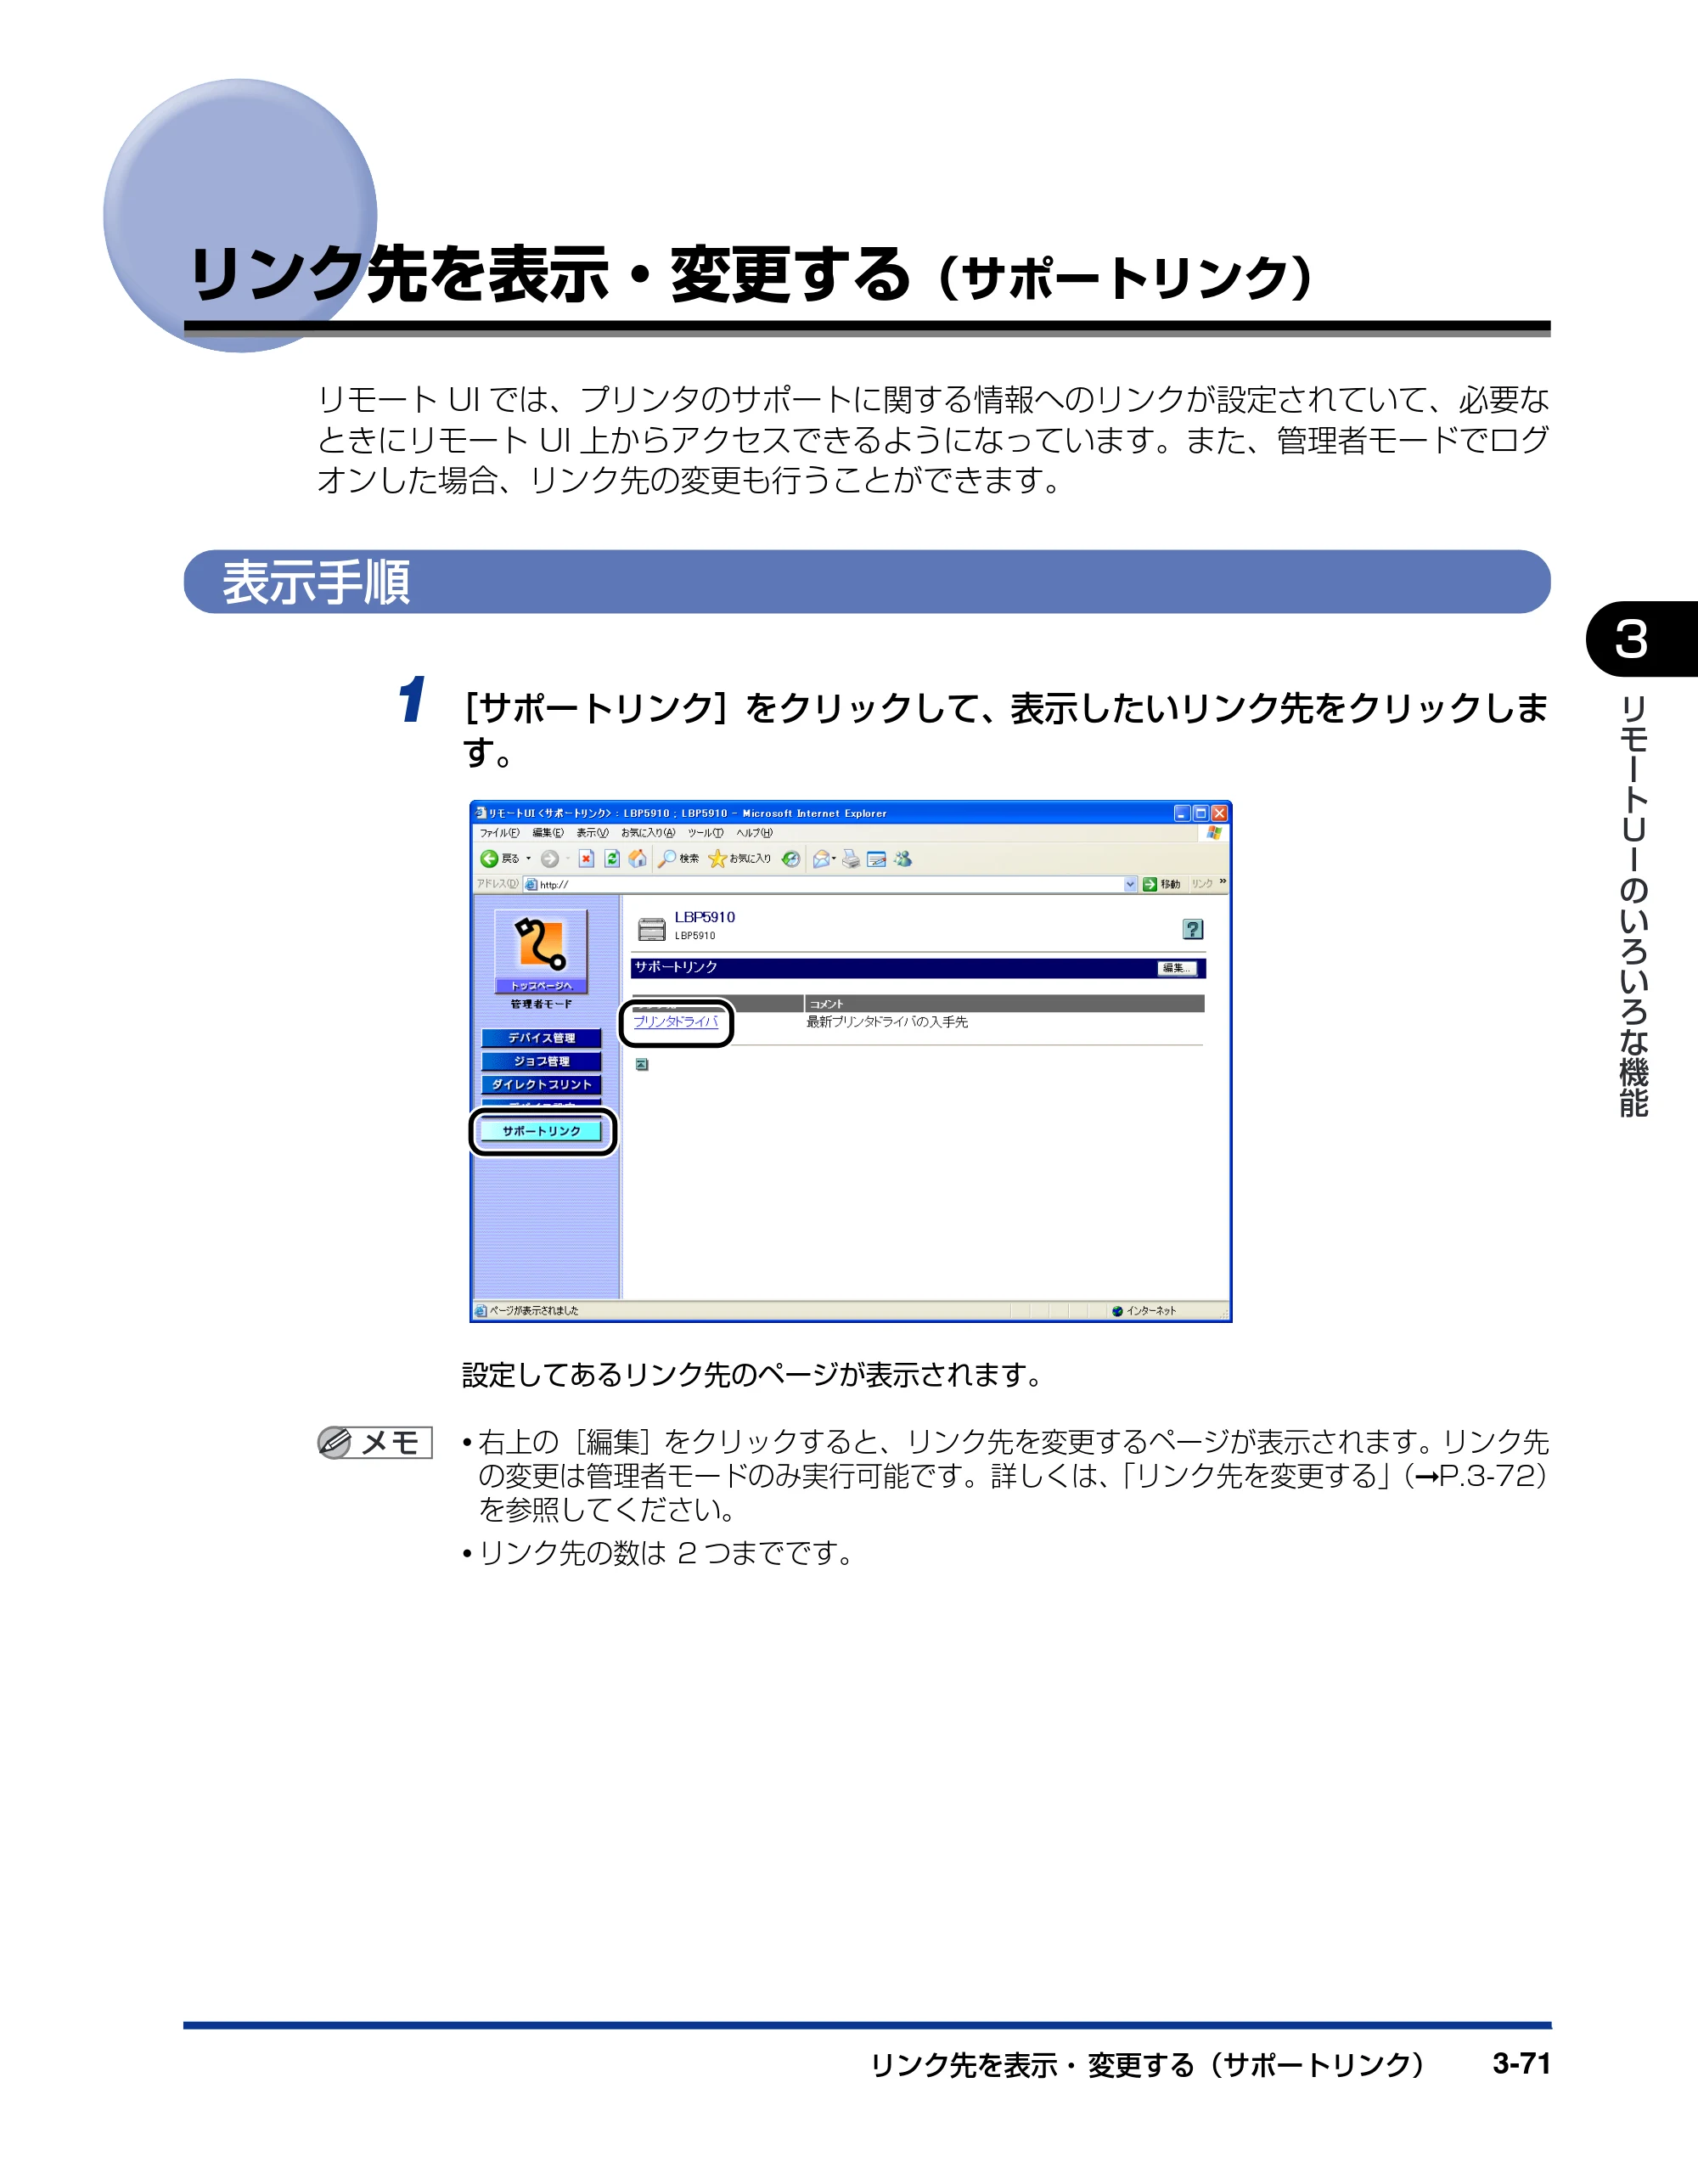Open the ヘルプ(H) menu
Screen dimensions: 1698x2184
754,833
